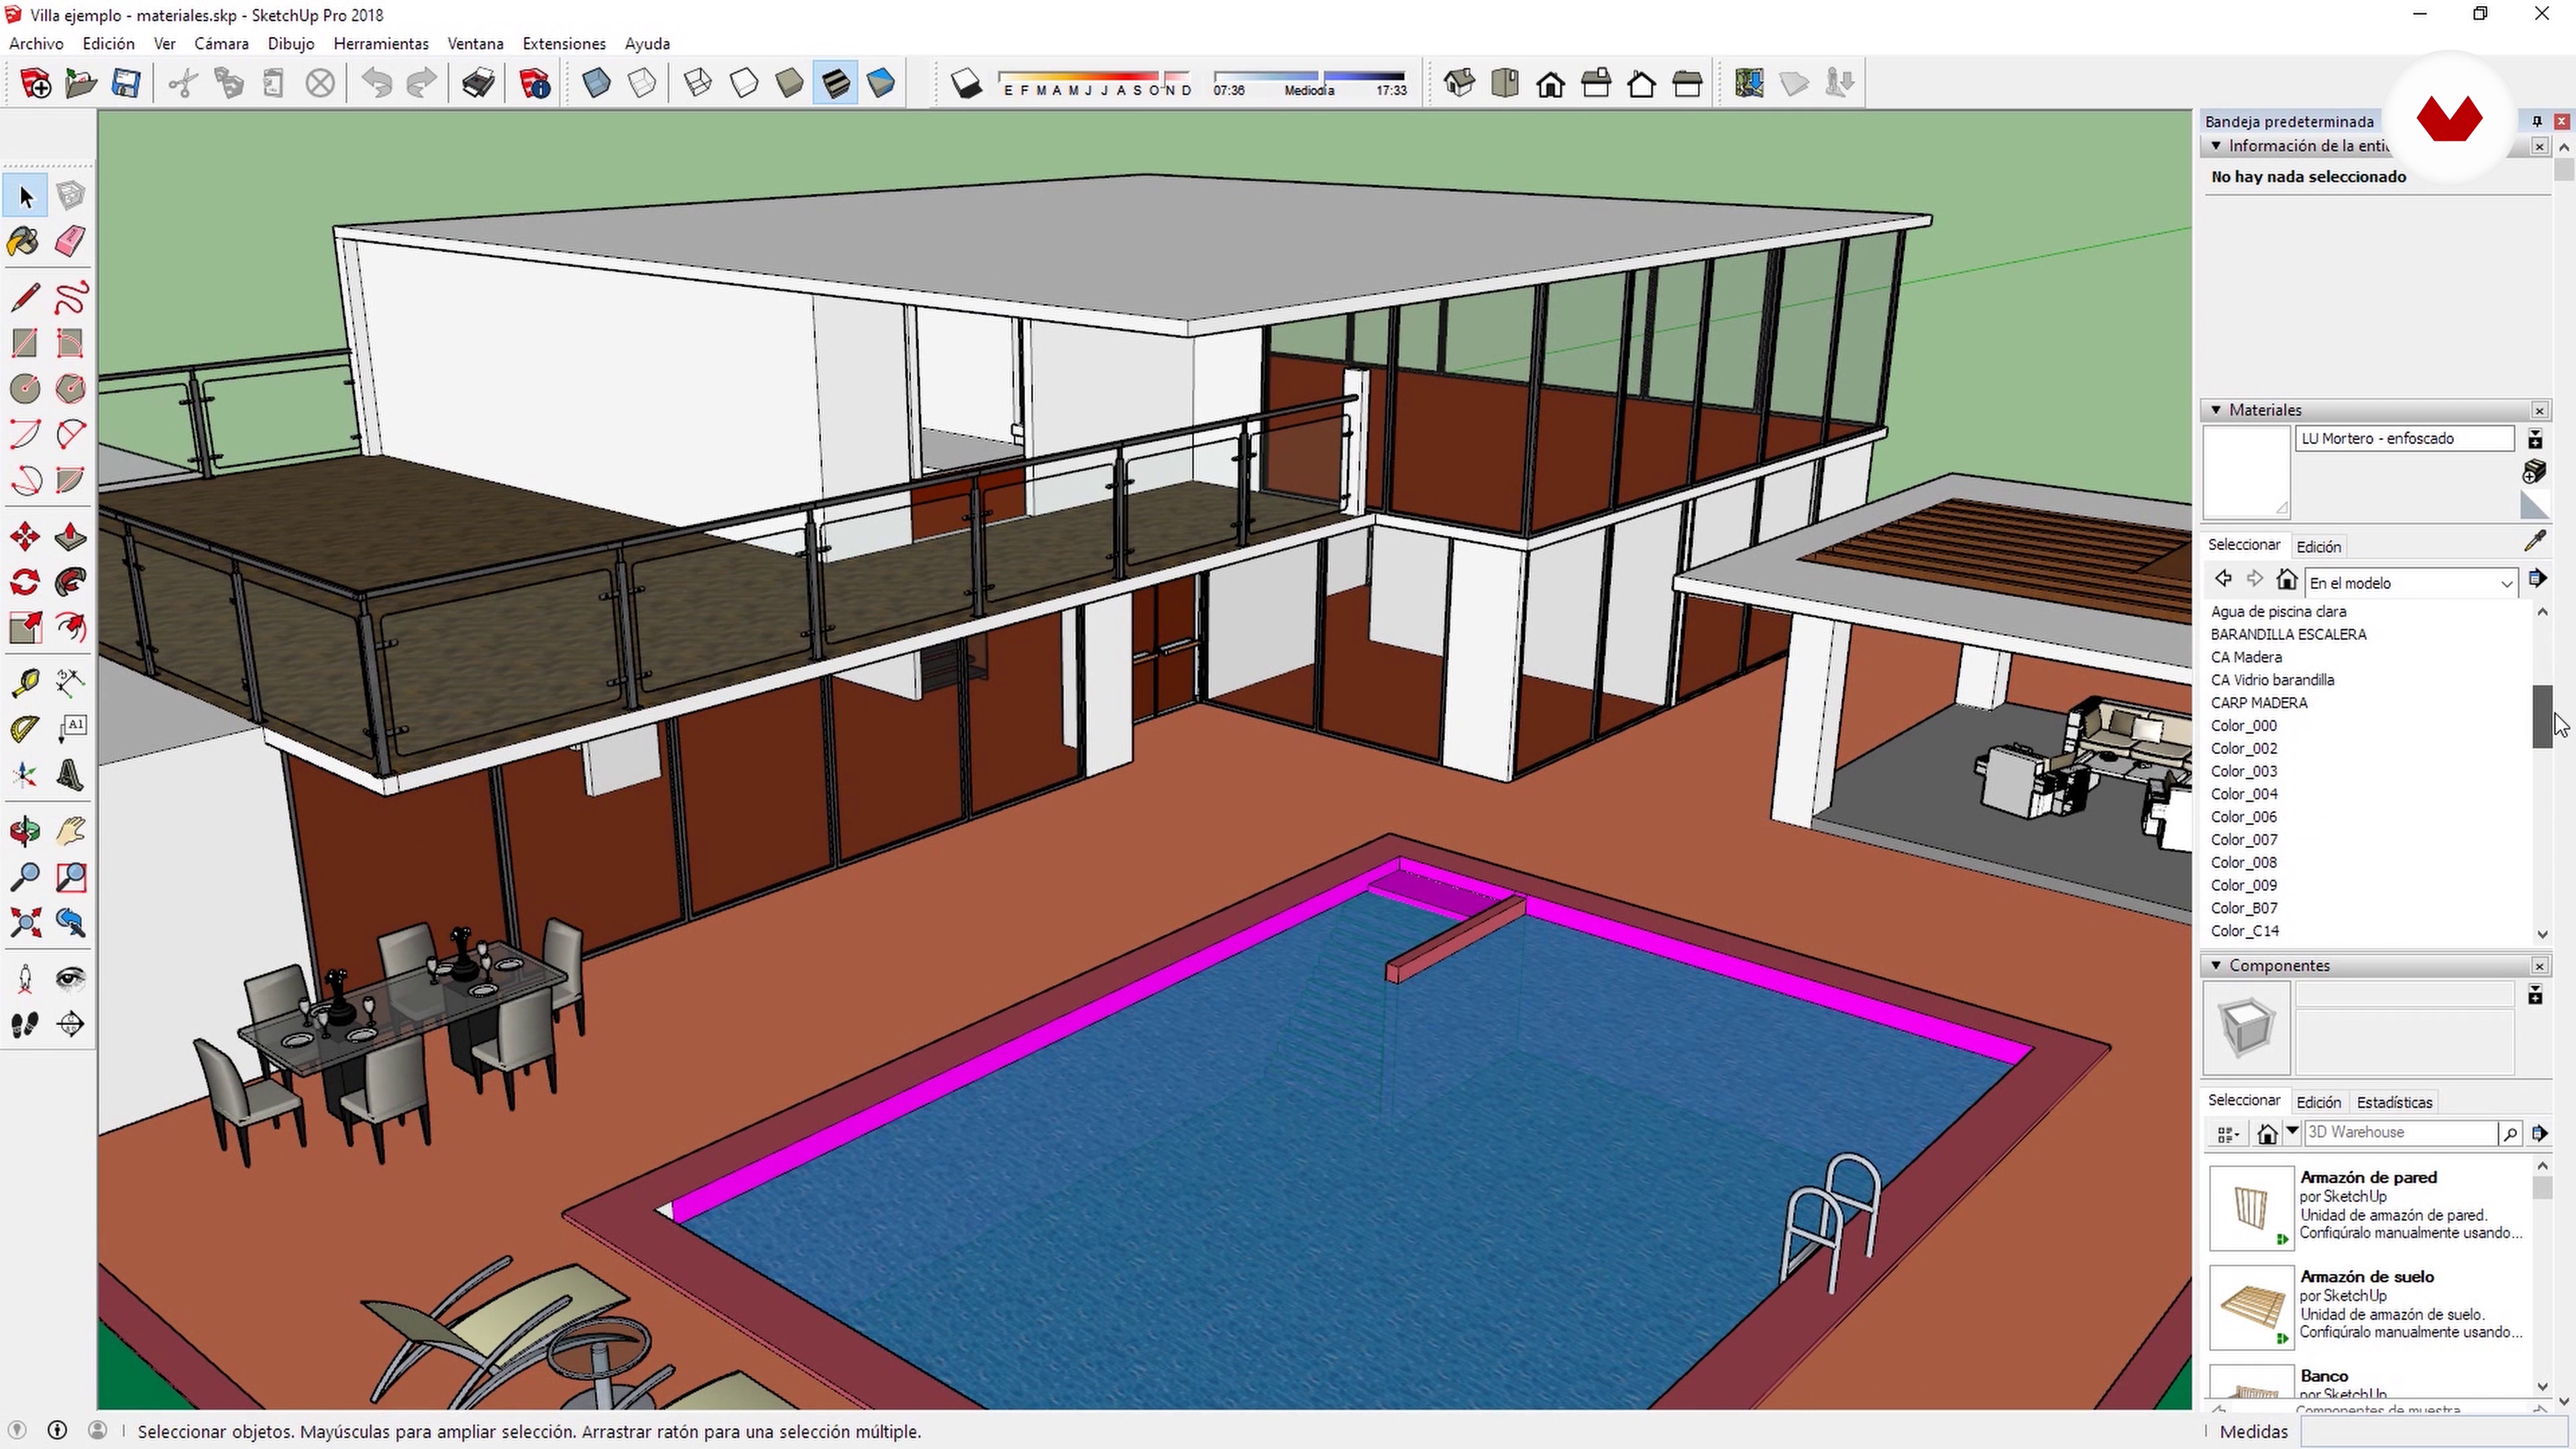The image size is (2576, 1449).
Task: Add location with the map icon
Action: [x=1749, y=83]
